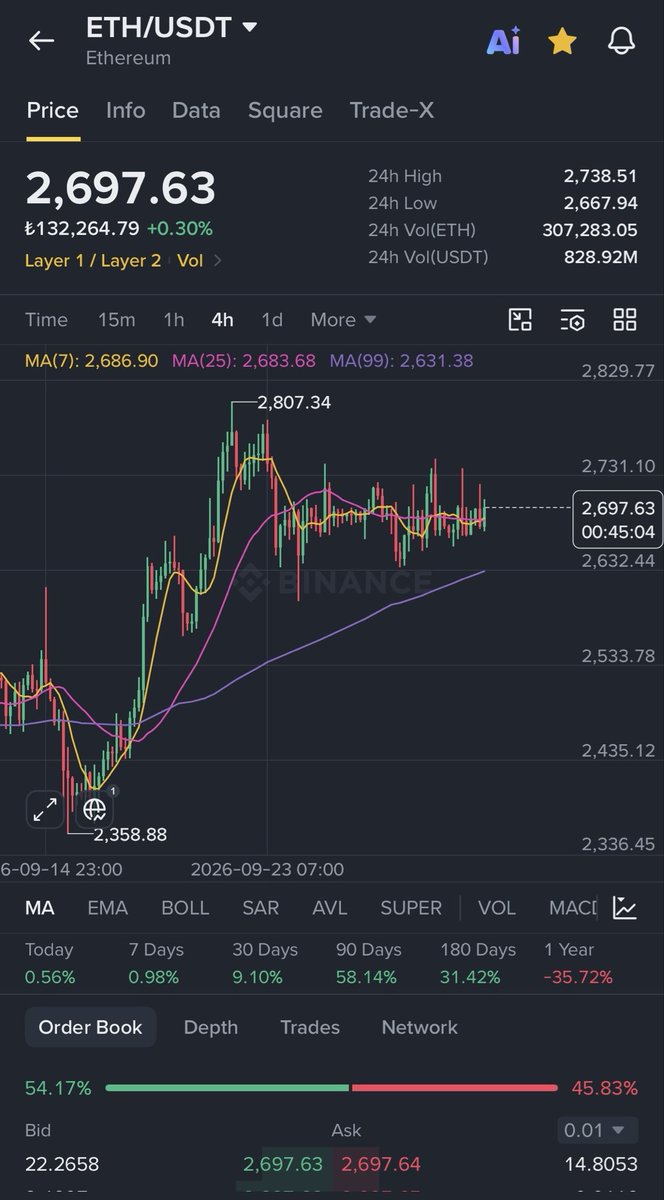The image size is (664, 1200).
Task: Click the ask price 2,697.64 in order book
Action: pos(381,1165)
